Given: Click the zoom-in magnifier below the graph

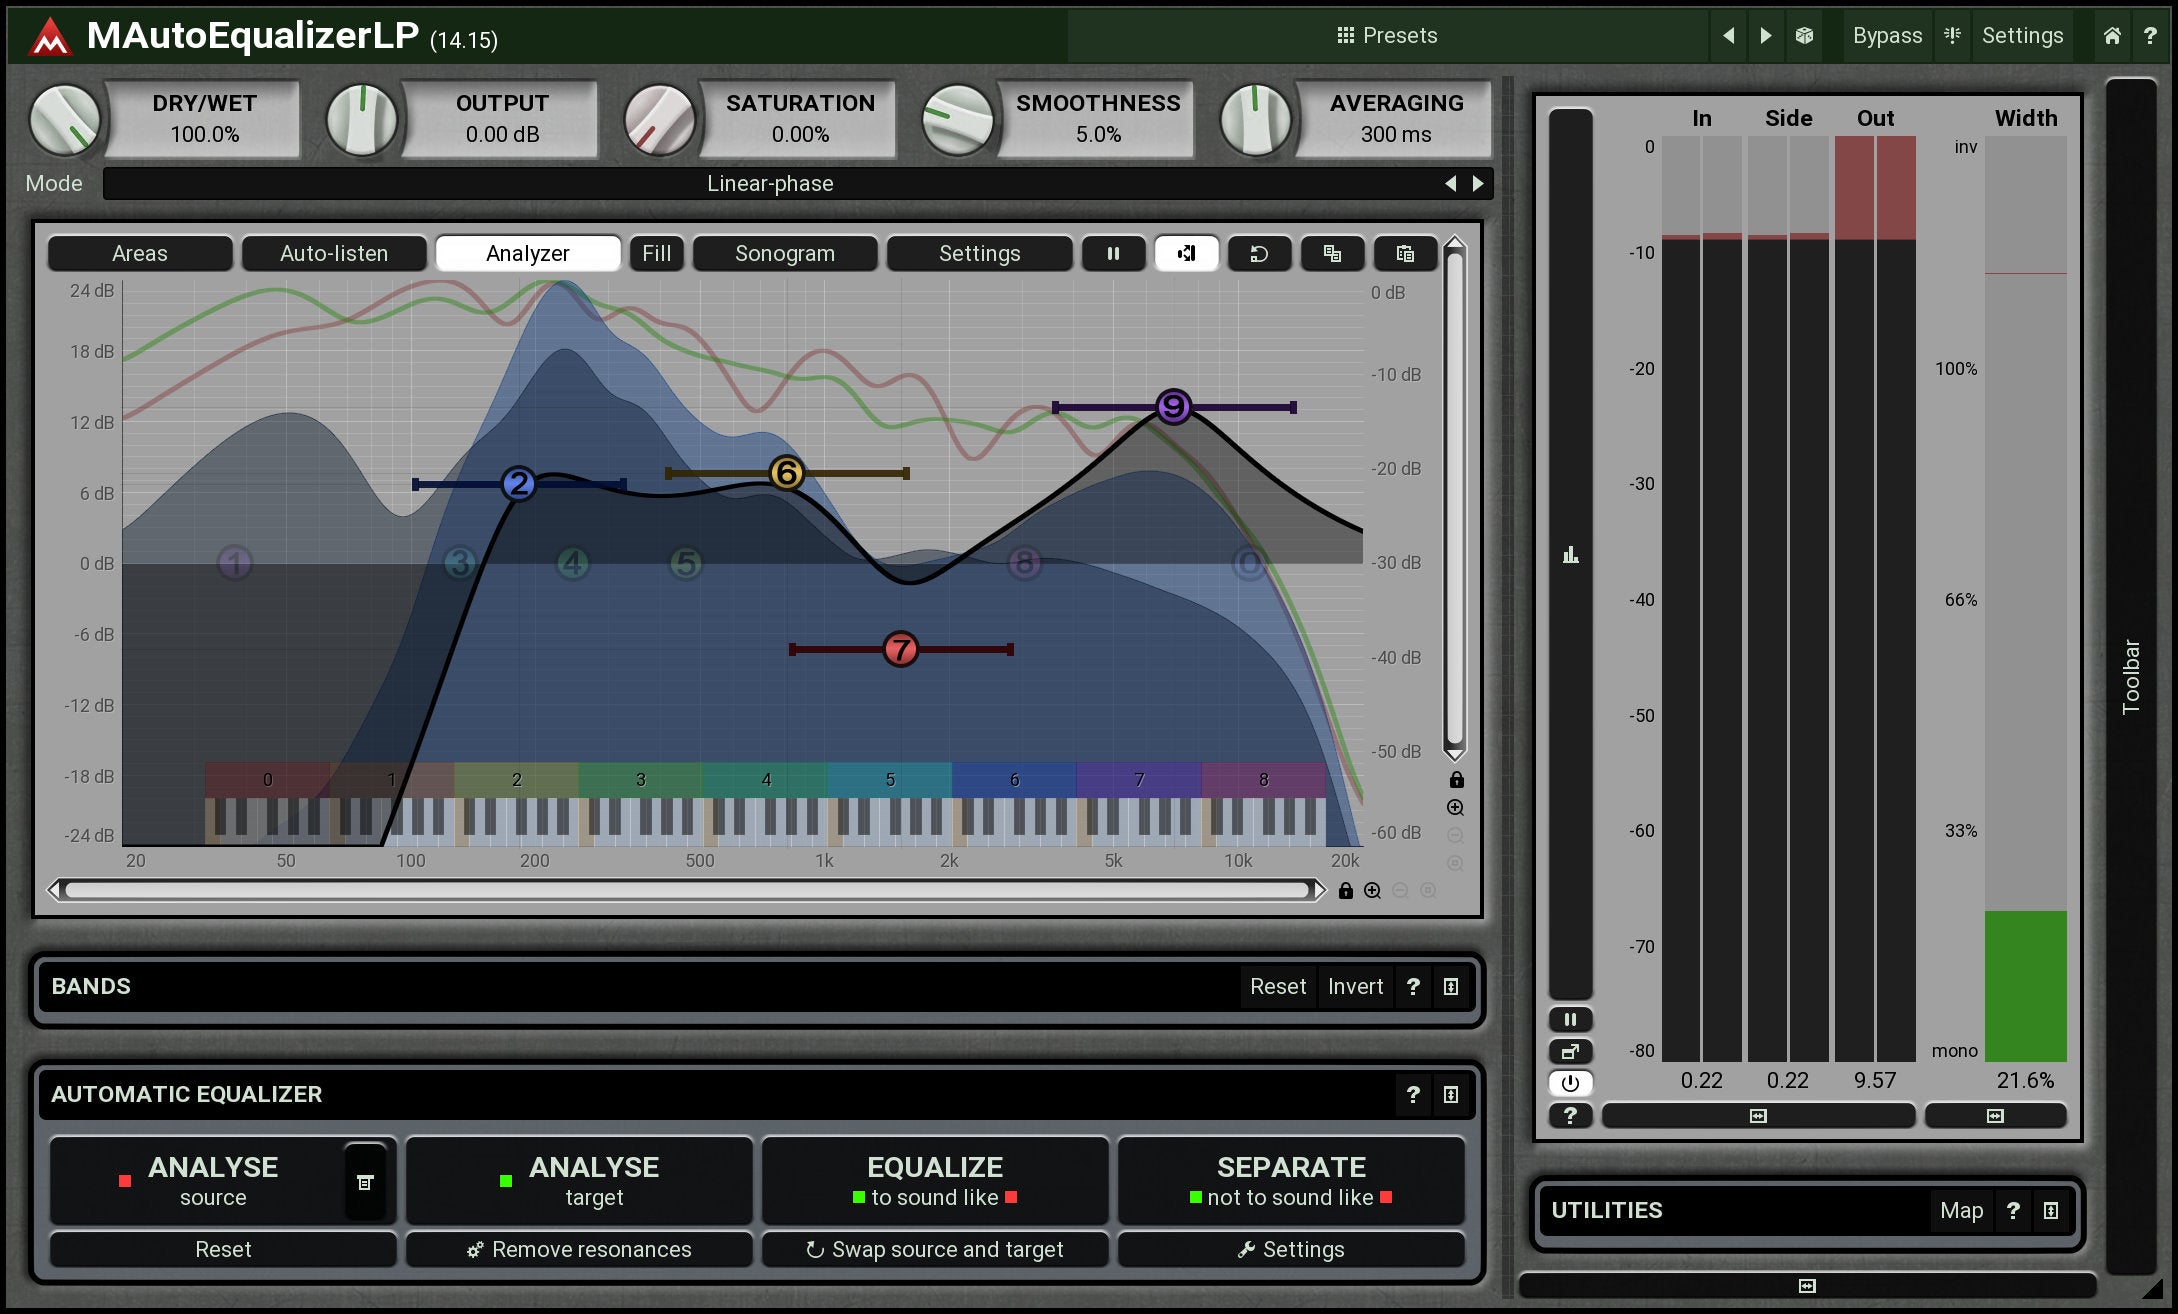Looking at the screenshot, I should click(1373, 891).
